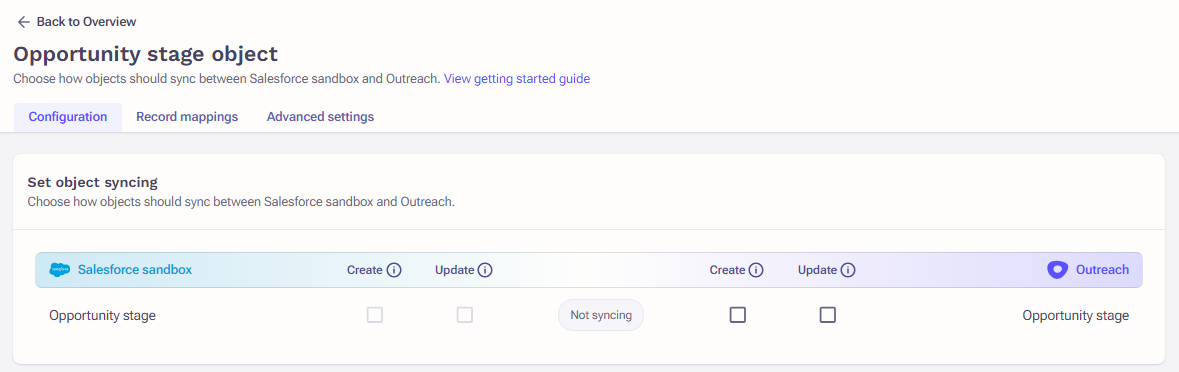Click info icon beside Salesforce Create
1179x372 pixels.
pyautogui.click(x=394, y=270)
